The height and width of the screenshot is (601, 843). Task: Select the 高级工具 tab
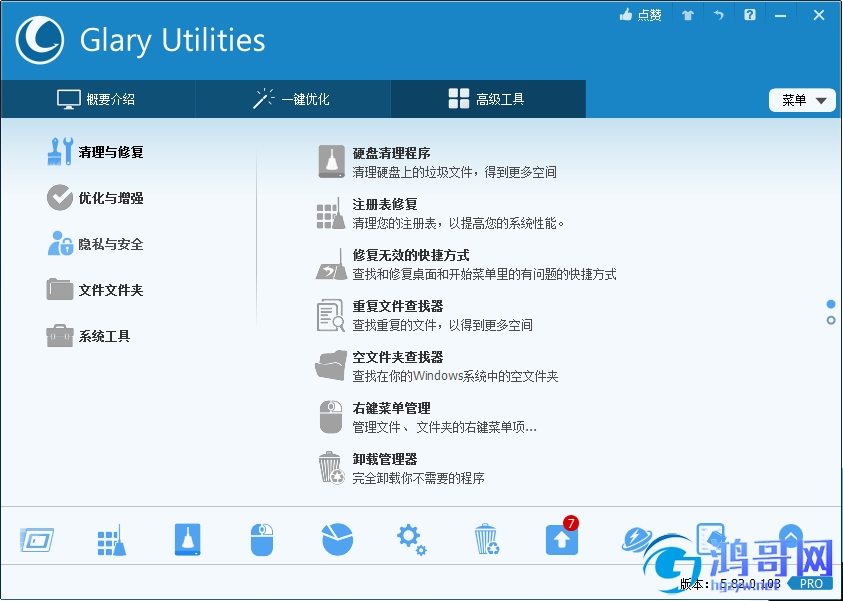tap(488, 99)
